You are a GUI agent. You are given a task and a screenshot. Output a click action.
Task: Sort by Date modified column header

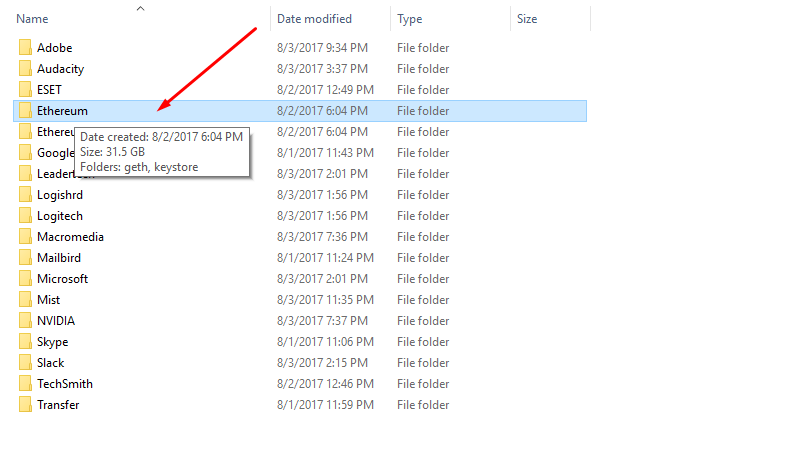pyautogui.click(x=314, y=19)
